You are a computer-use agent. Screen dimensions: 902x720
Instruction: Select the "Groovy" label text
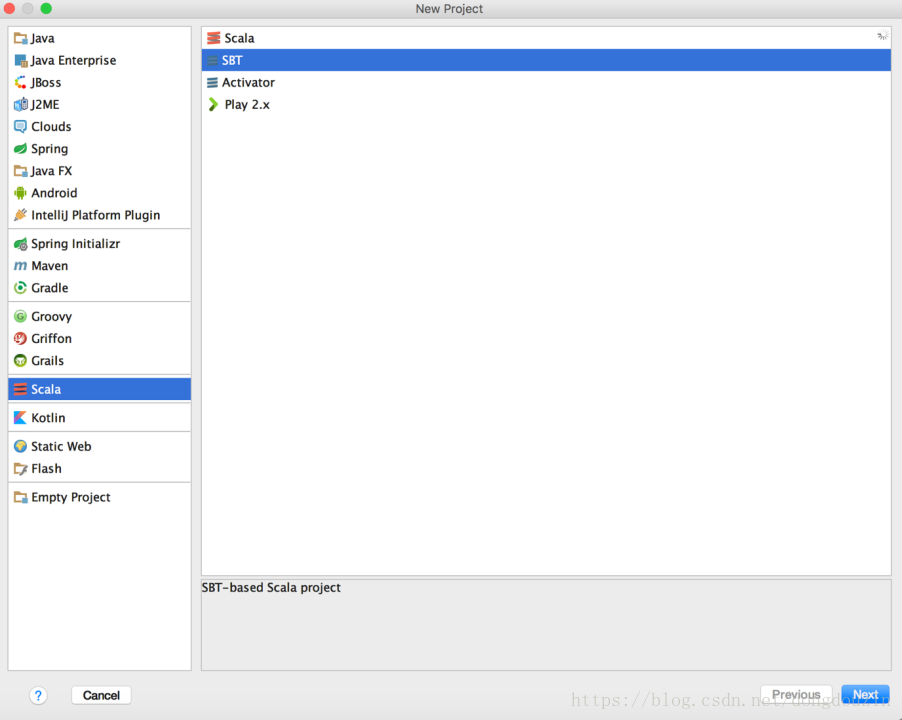point(51,316)
